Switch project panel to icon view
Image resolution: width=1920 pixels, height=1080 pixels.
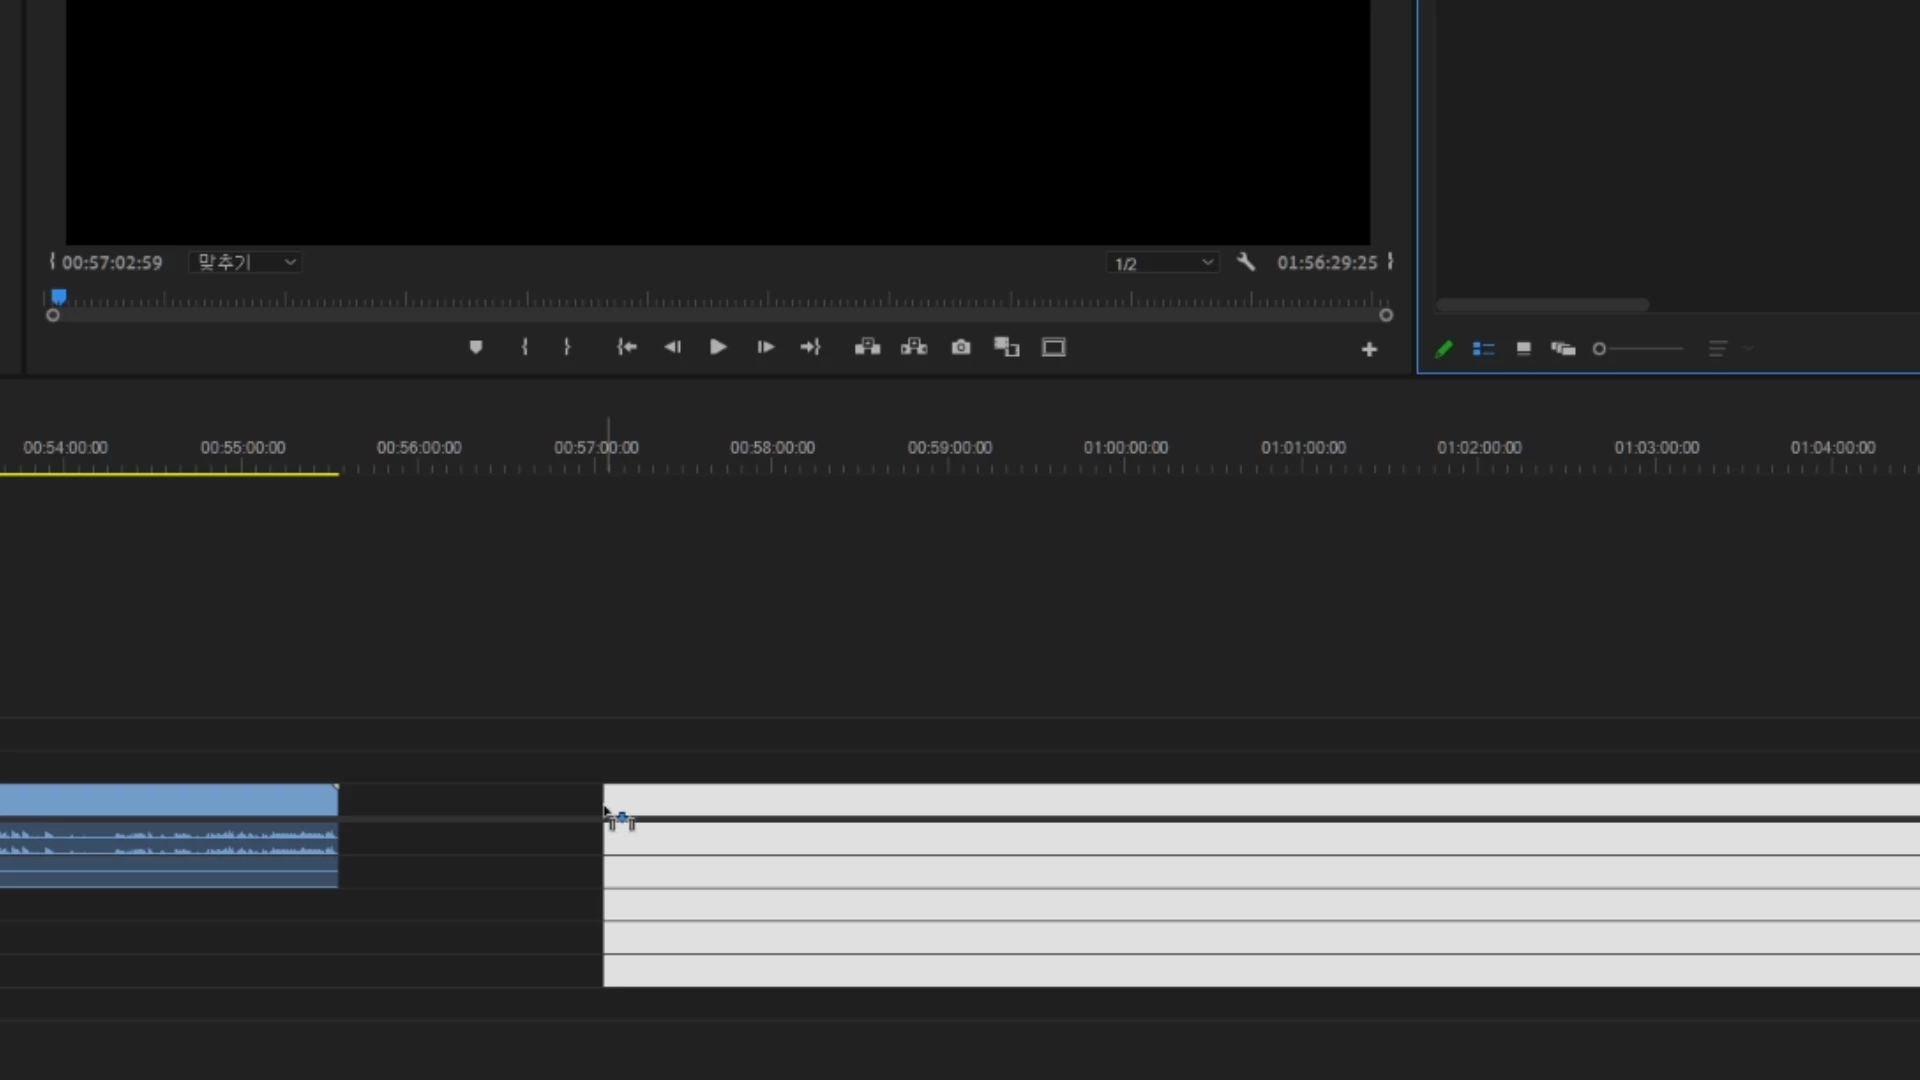(x=1524, y=349)
